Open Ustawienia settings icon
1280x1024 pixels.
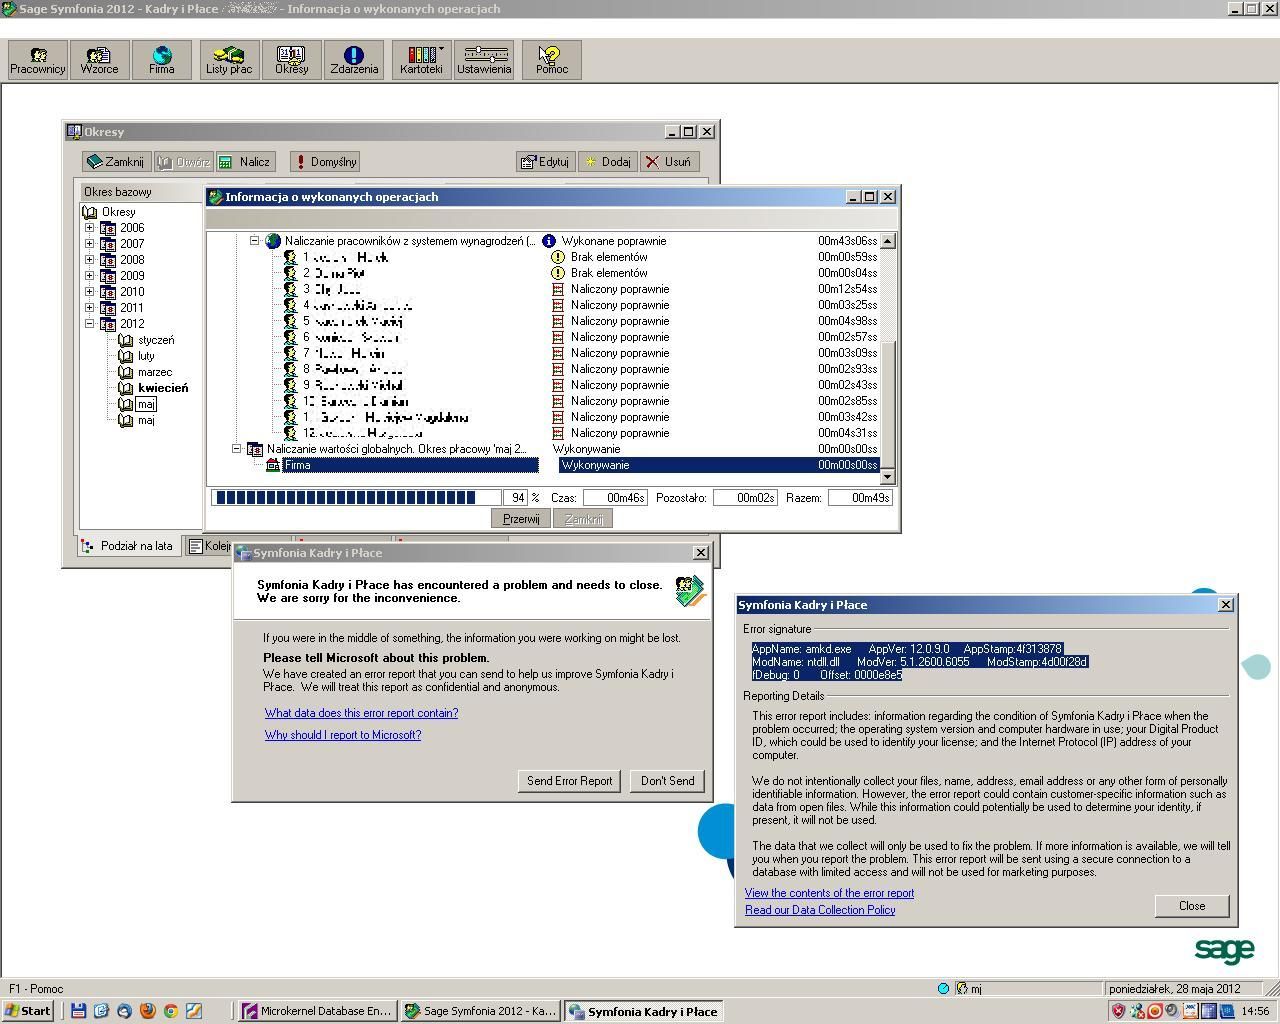click(484, 60)
